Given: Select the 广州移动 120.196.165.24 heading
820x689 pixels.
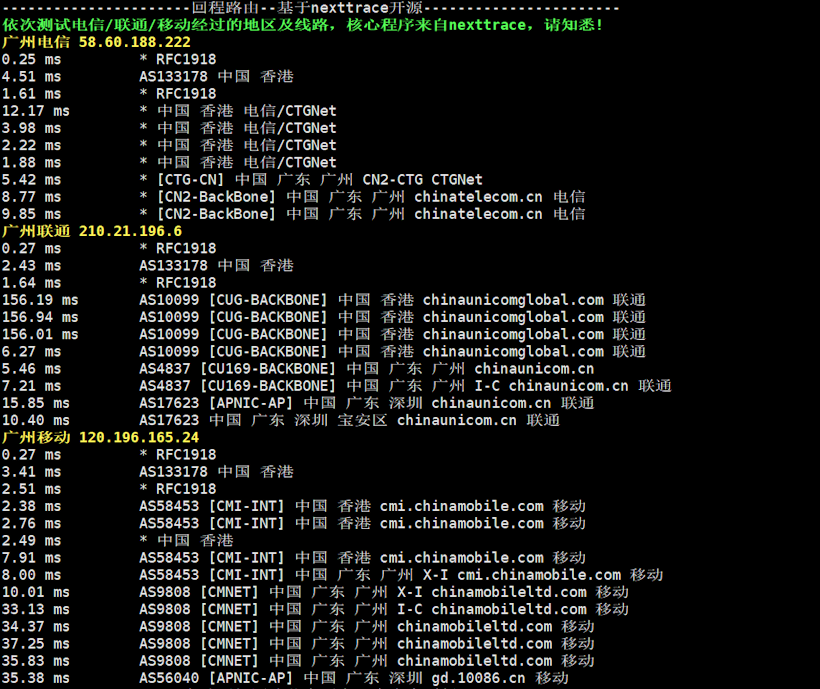Looking at the screenshot, I should (100, 437).
